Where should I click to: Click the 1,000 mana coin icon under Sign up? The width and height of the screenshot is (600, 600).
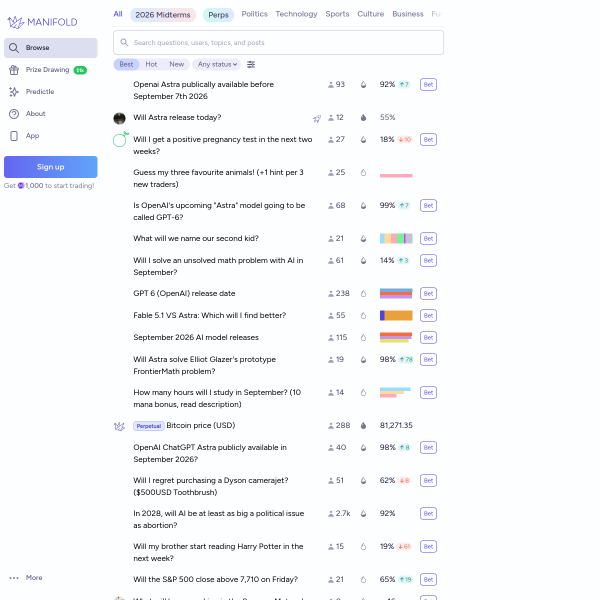coord(21,186)
